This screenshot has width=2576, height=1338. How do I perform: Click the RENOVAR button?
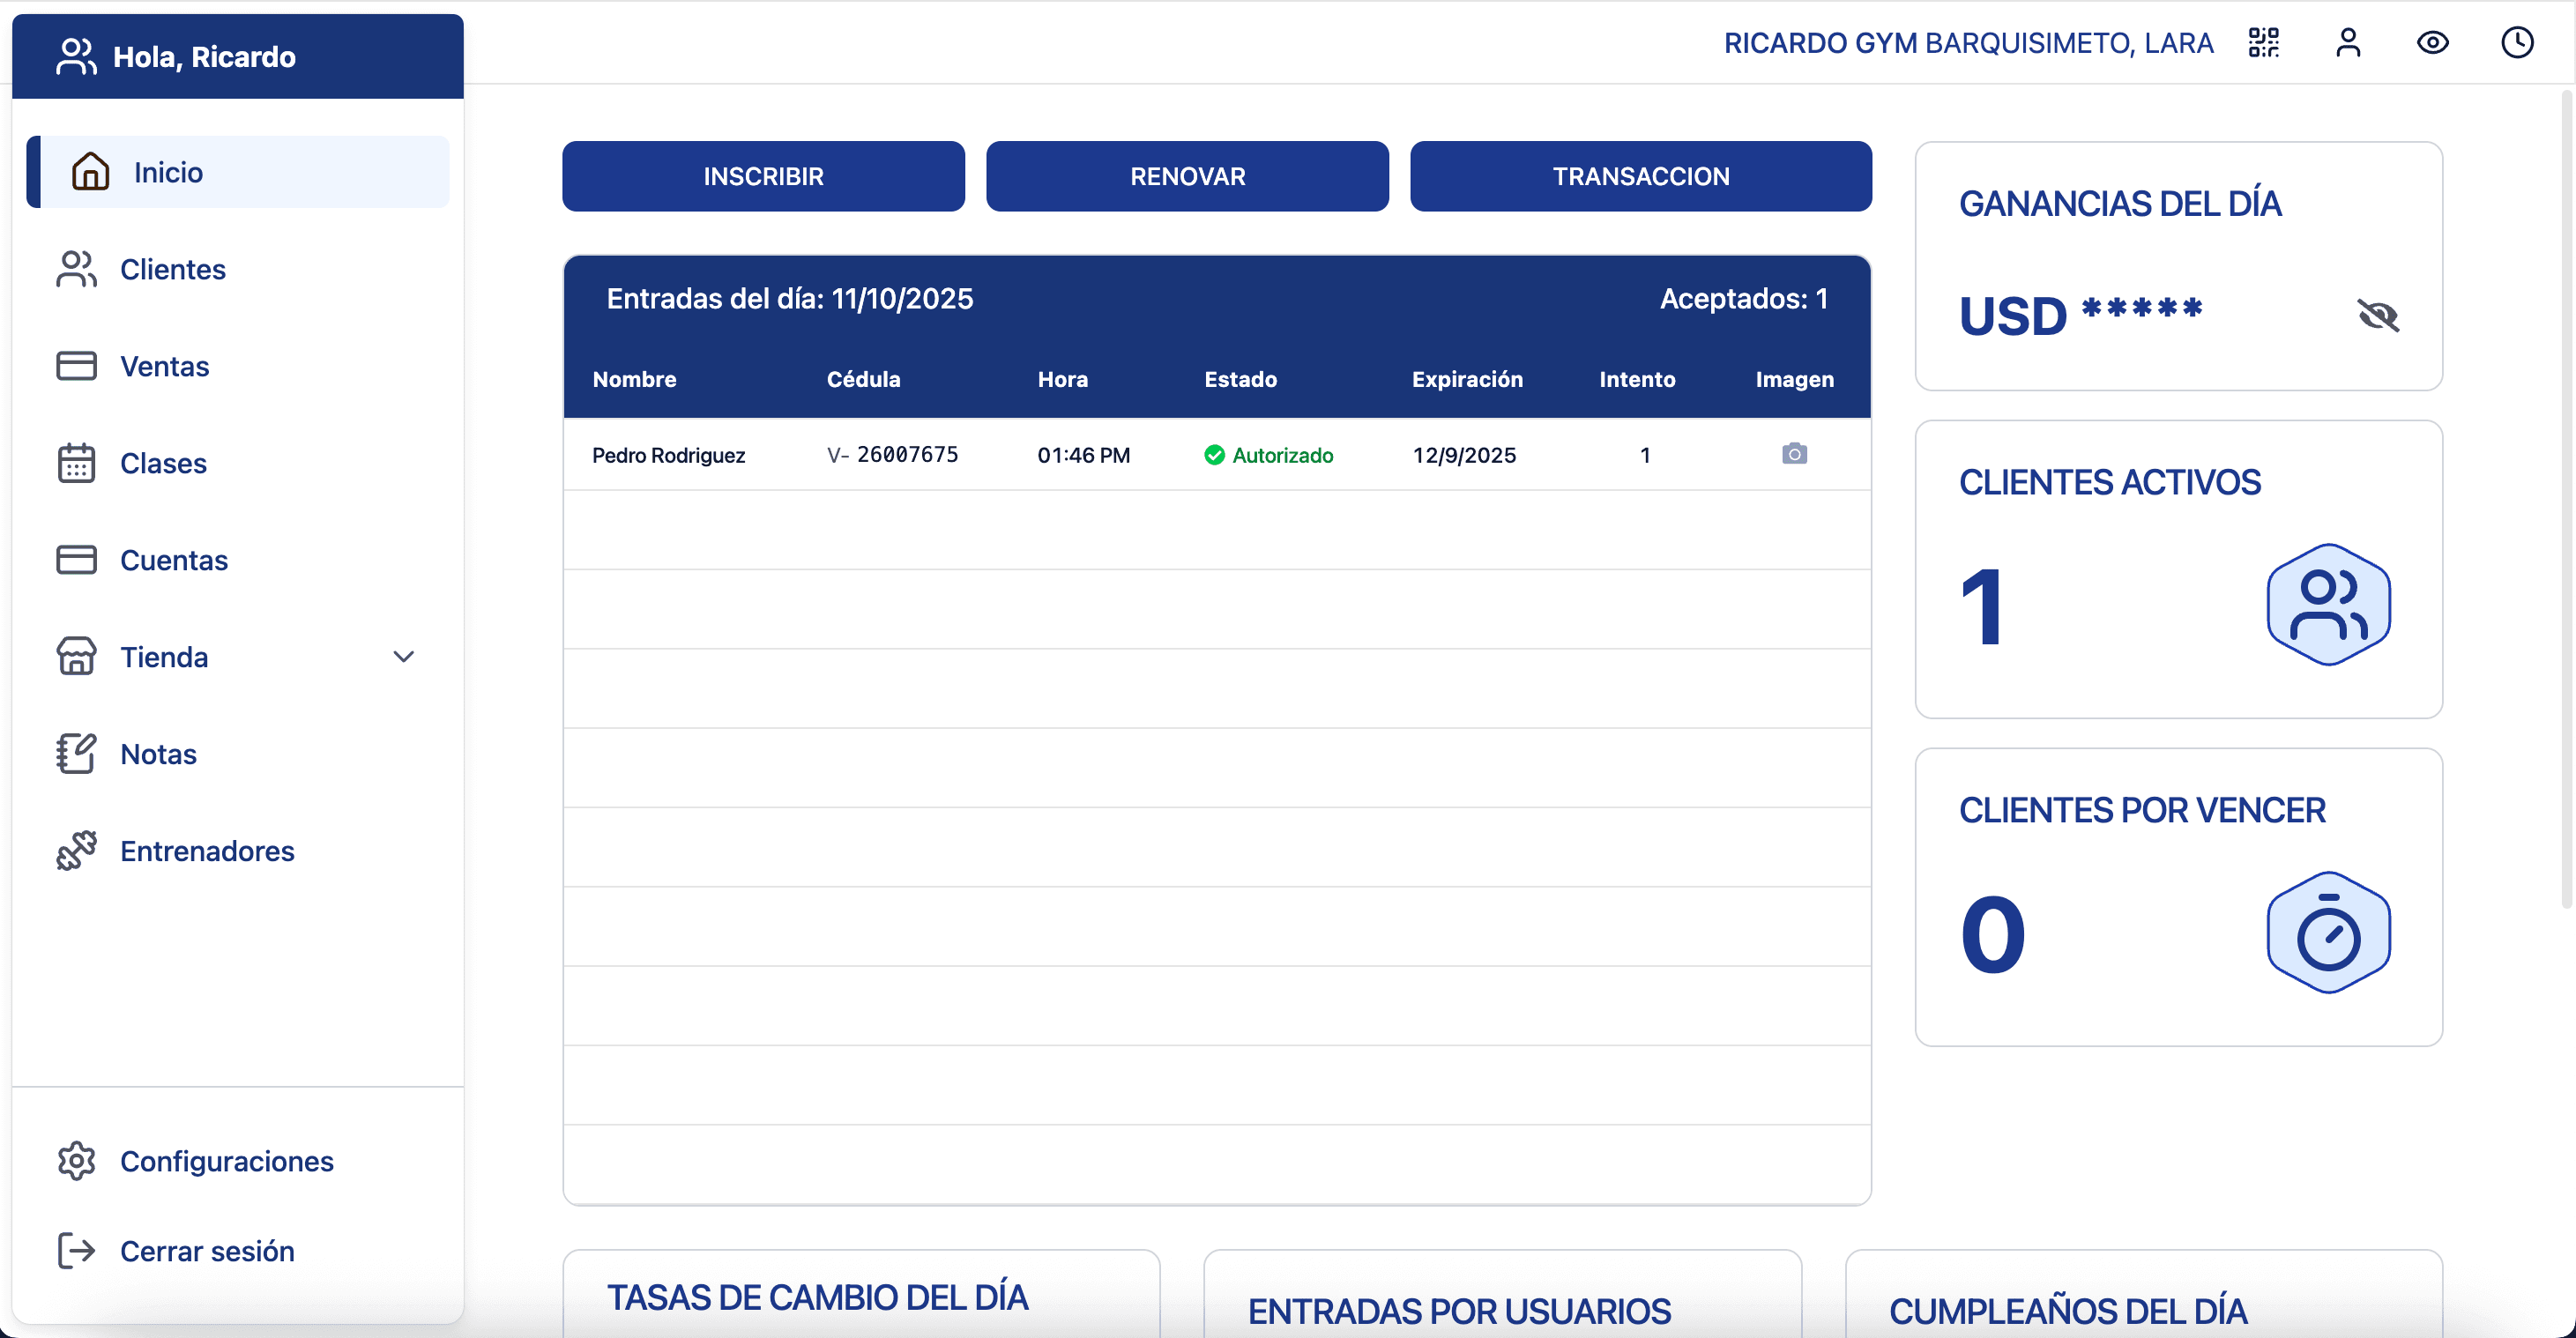point(1187,175)
